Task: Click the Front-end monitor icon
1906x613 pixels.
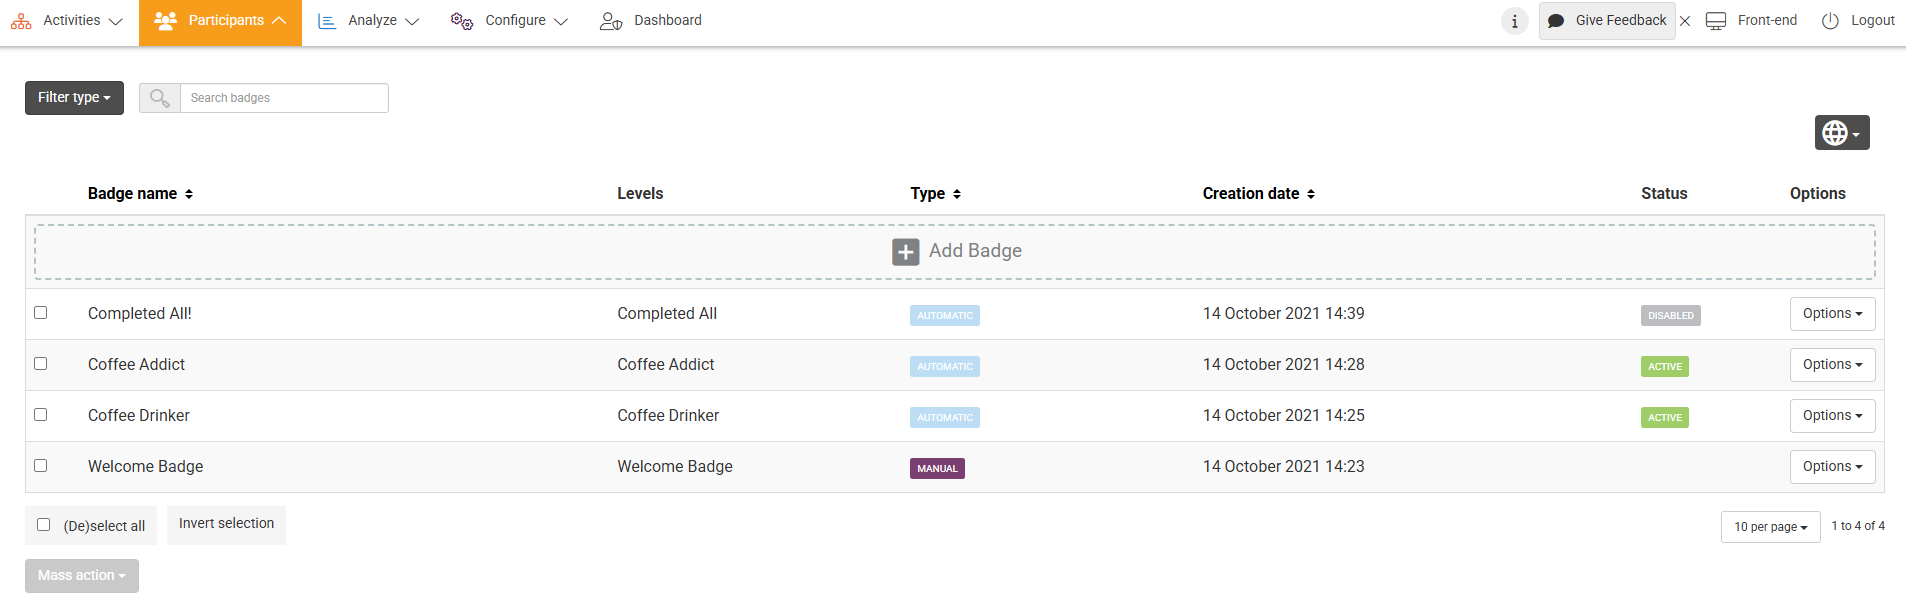Action: [1716, 21]
